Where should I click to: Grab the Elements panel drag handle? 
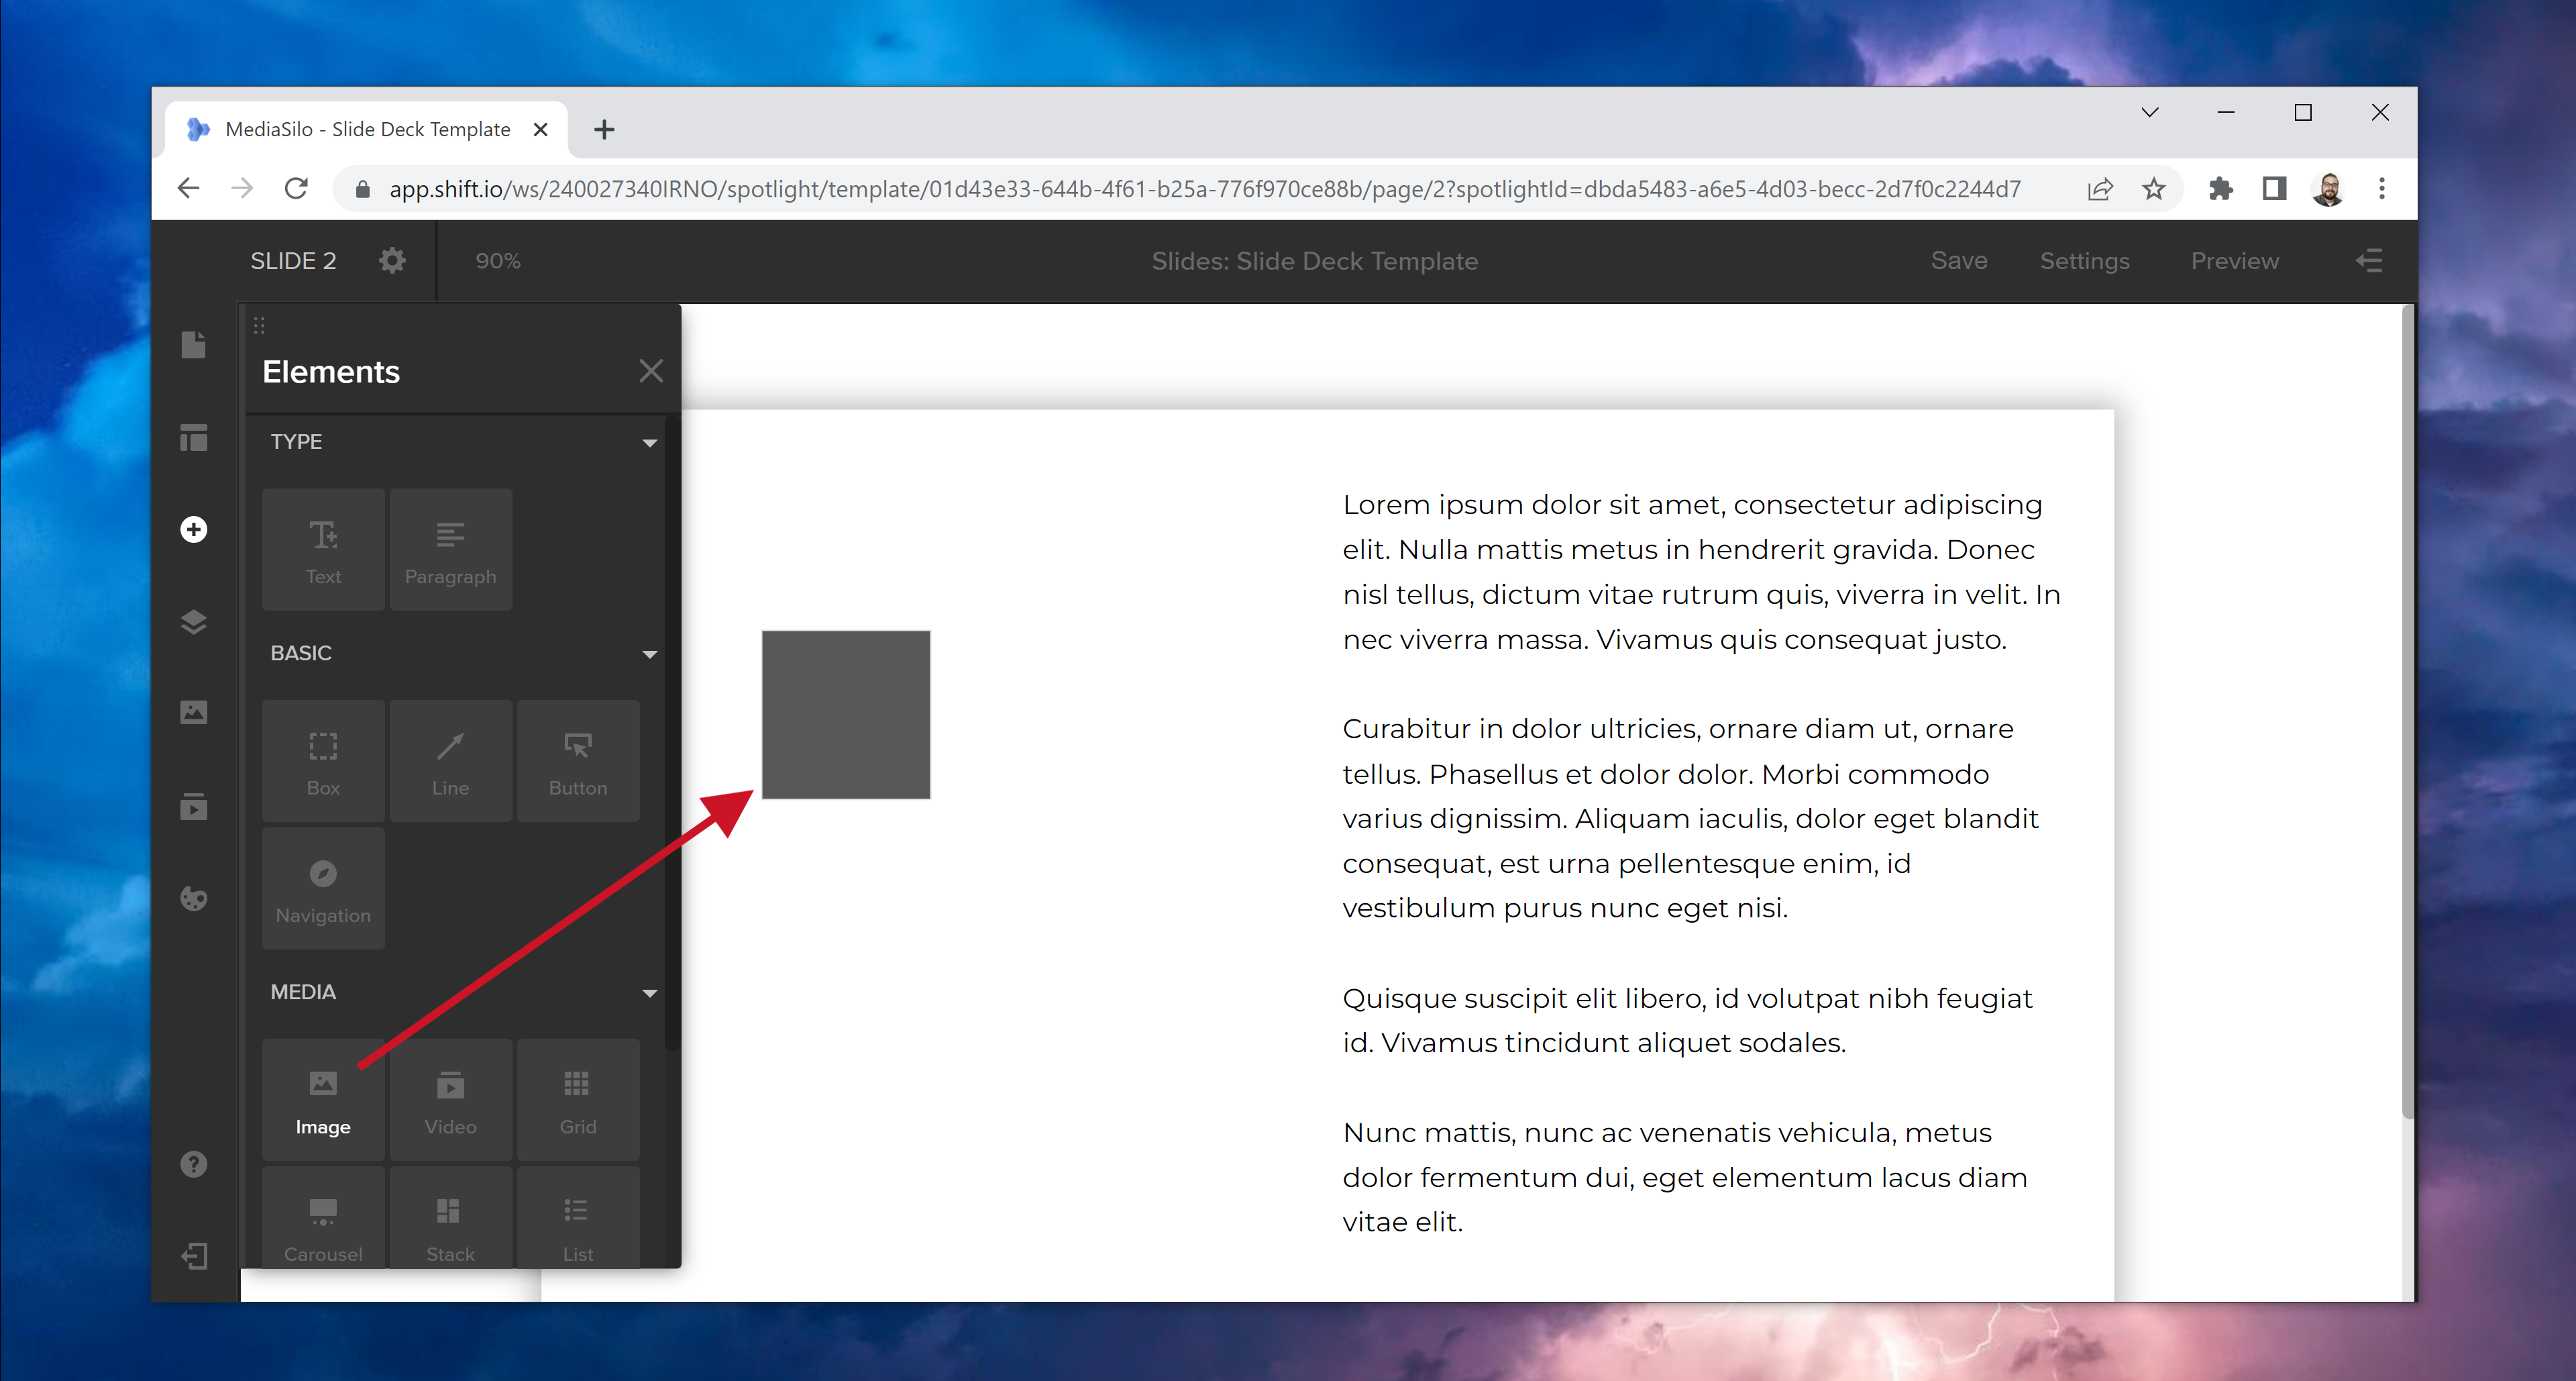pos(259,325)
